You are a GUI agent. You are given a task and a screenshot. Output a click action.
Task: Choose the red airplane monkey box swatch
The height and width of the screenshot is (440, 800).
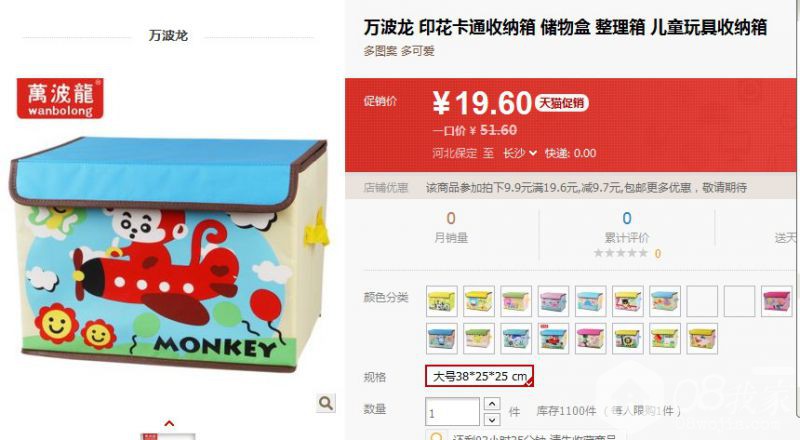[x=553, y=338]
